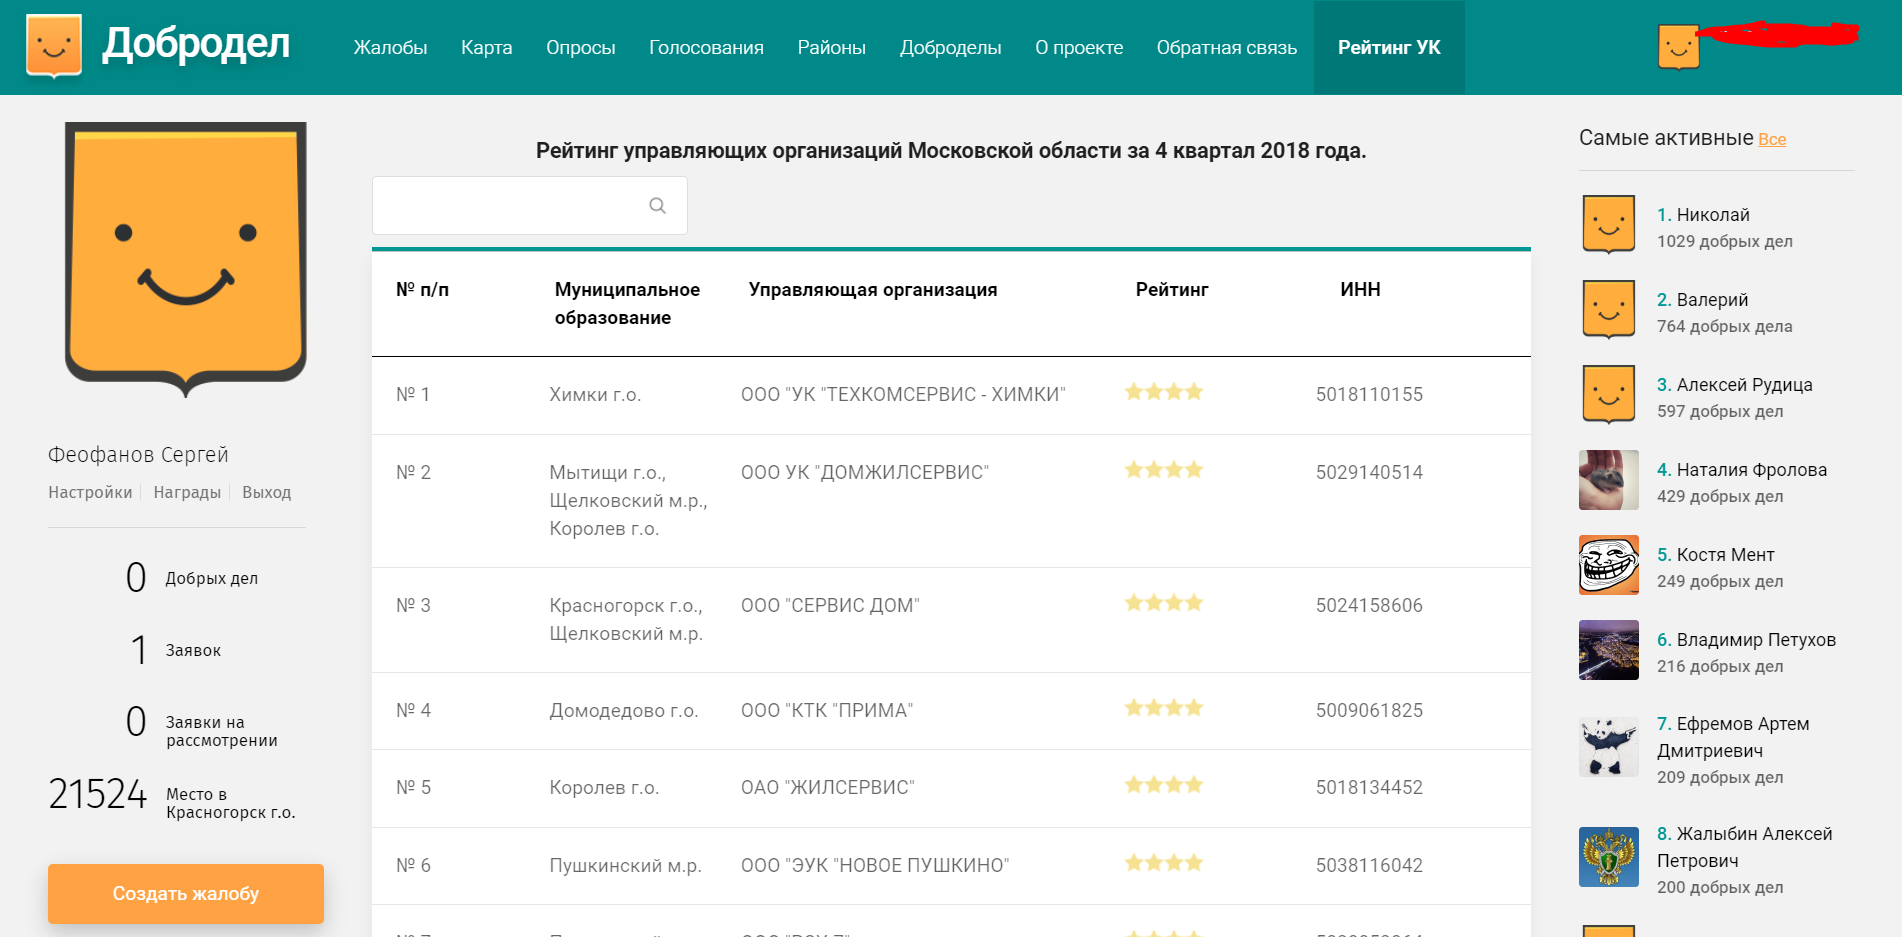This screenshot has height=937, width=1902.
Task: Click the Управляющая организация column header
Action: coord(873,290)
